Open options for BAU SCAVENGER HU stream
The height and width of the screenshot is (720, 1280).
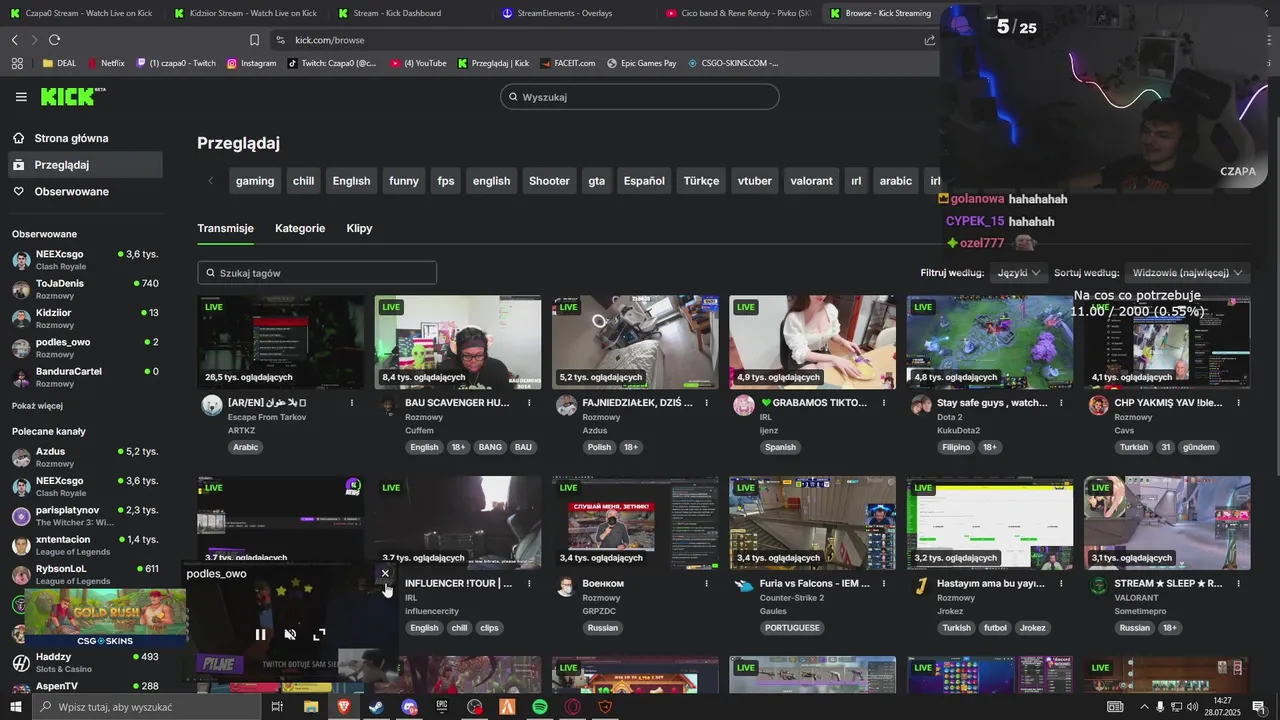[x=529, y=403]
